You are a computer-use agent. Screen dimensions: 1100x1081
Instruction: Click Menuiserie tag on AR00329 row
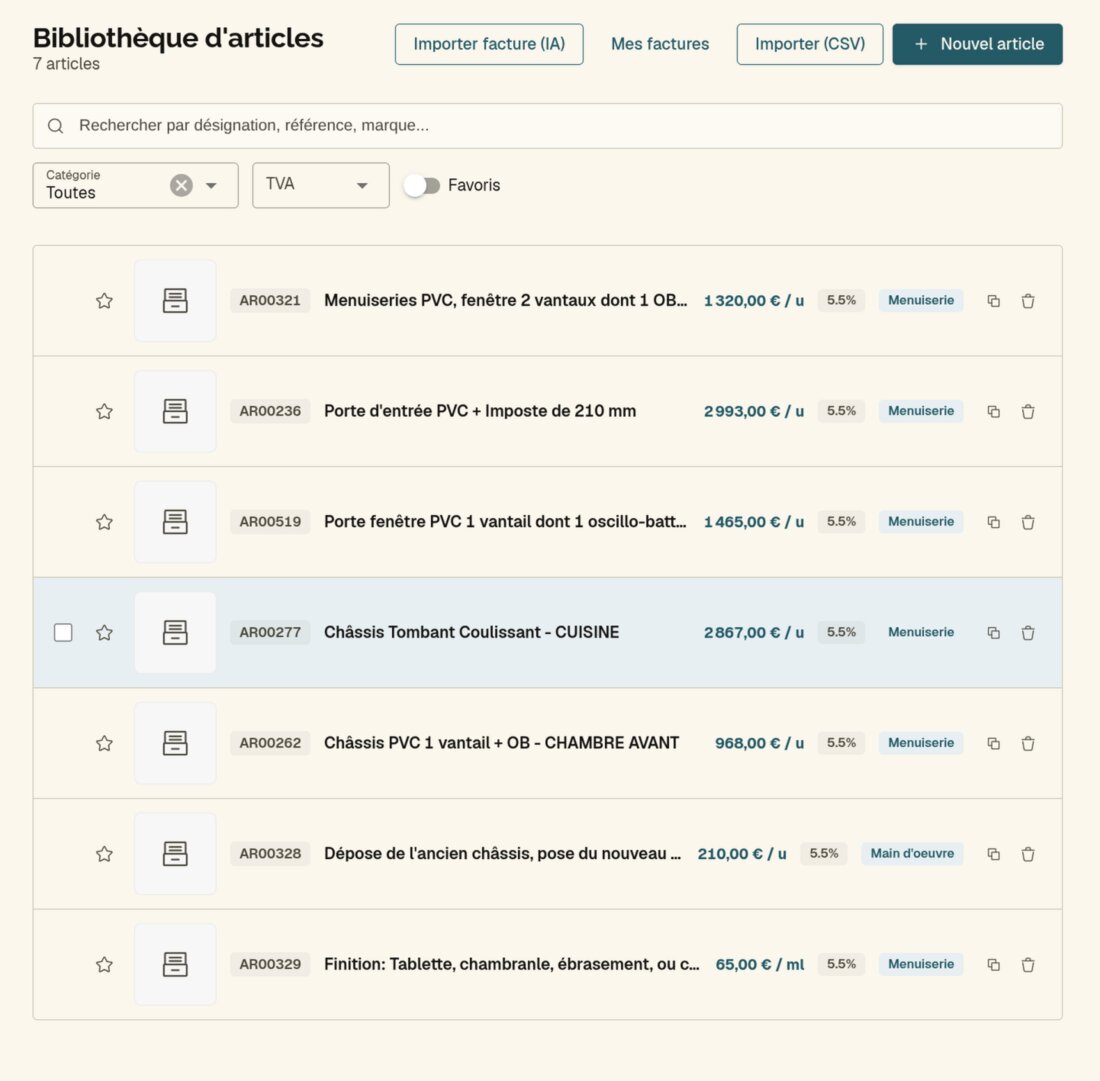pyautogui.click(x=921, y=965)
